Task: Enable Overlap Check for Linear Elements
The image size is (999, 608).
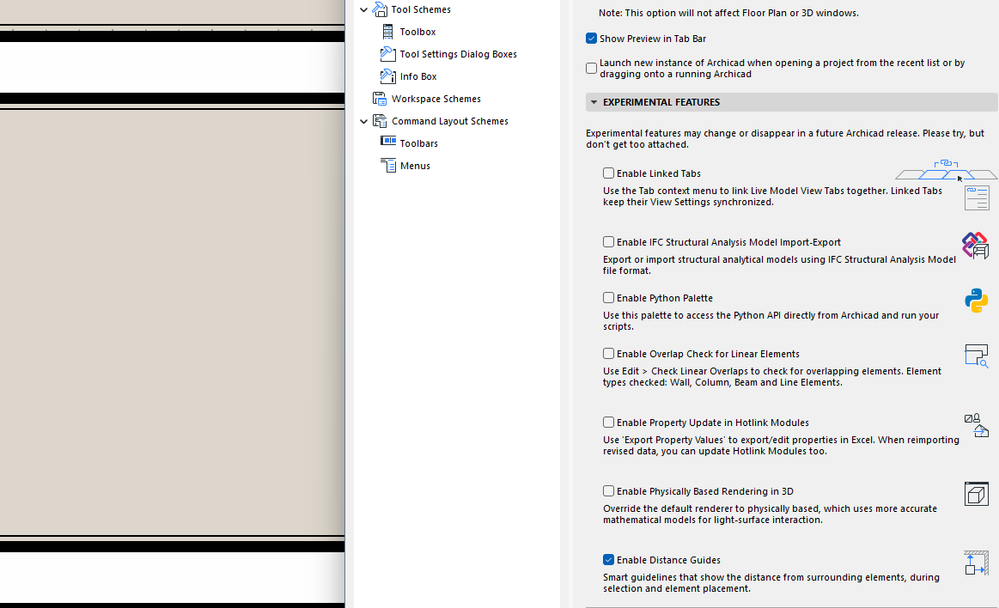Action: [608, 354]
